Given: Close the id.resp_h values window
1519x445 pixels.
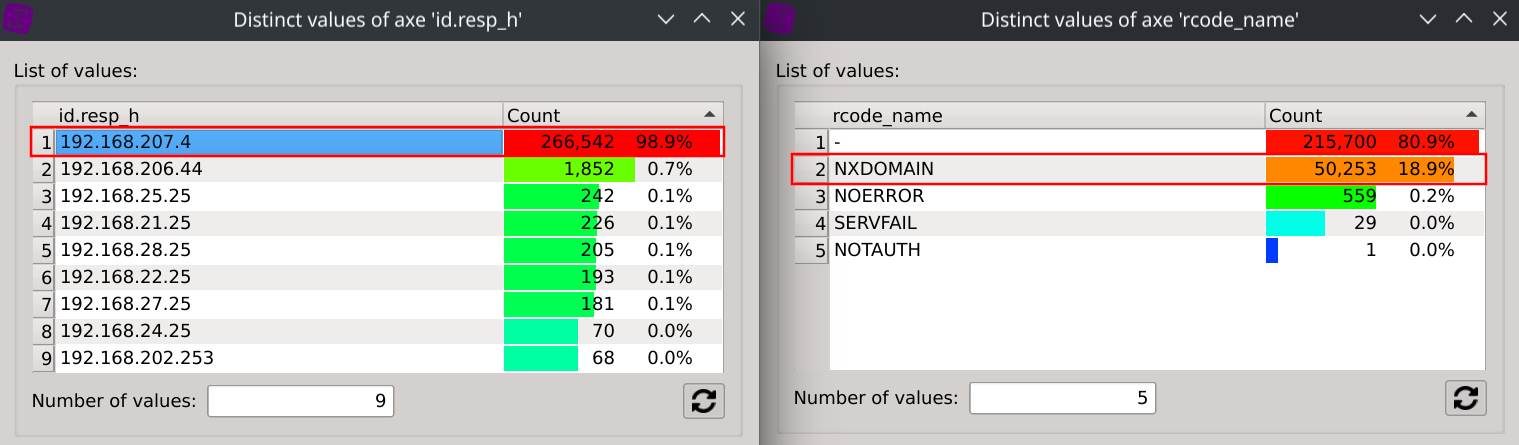Looking at the screenshot, I should (738, 19).
